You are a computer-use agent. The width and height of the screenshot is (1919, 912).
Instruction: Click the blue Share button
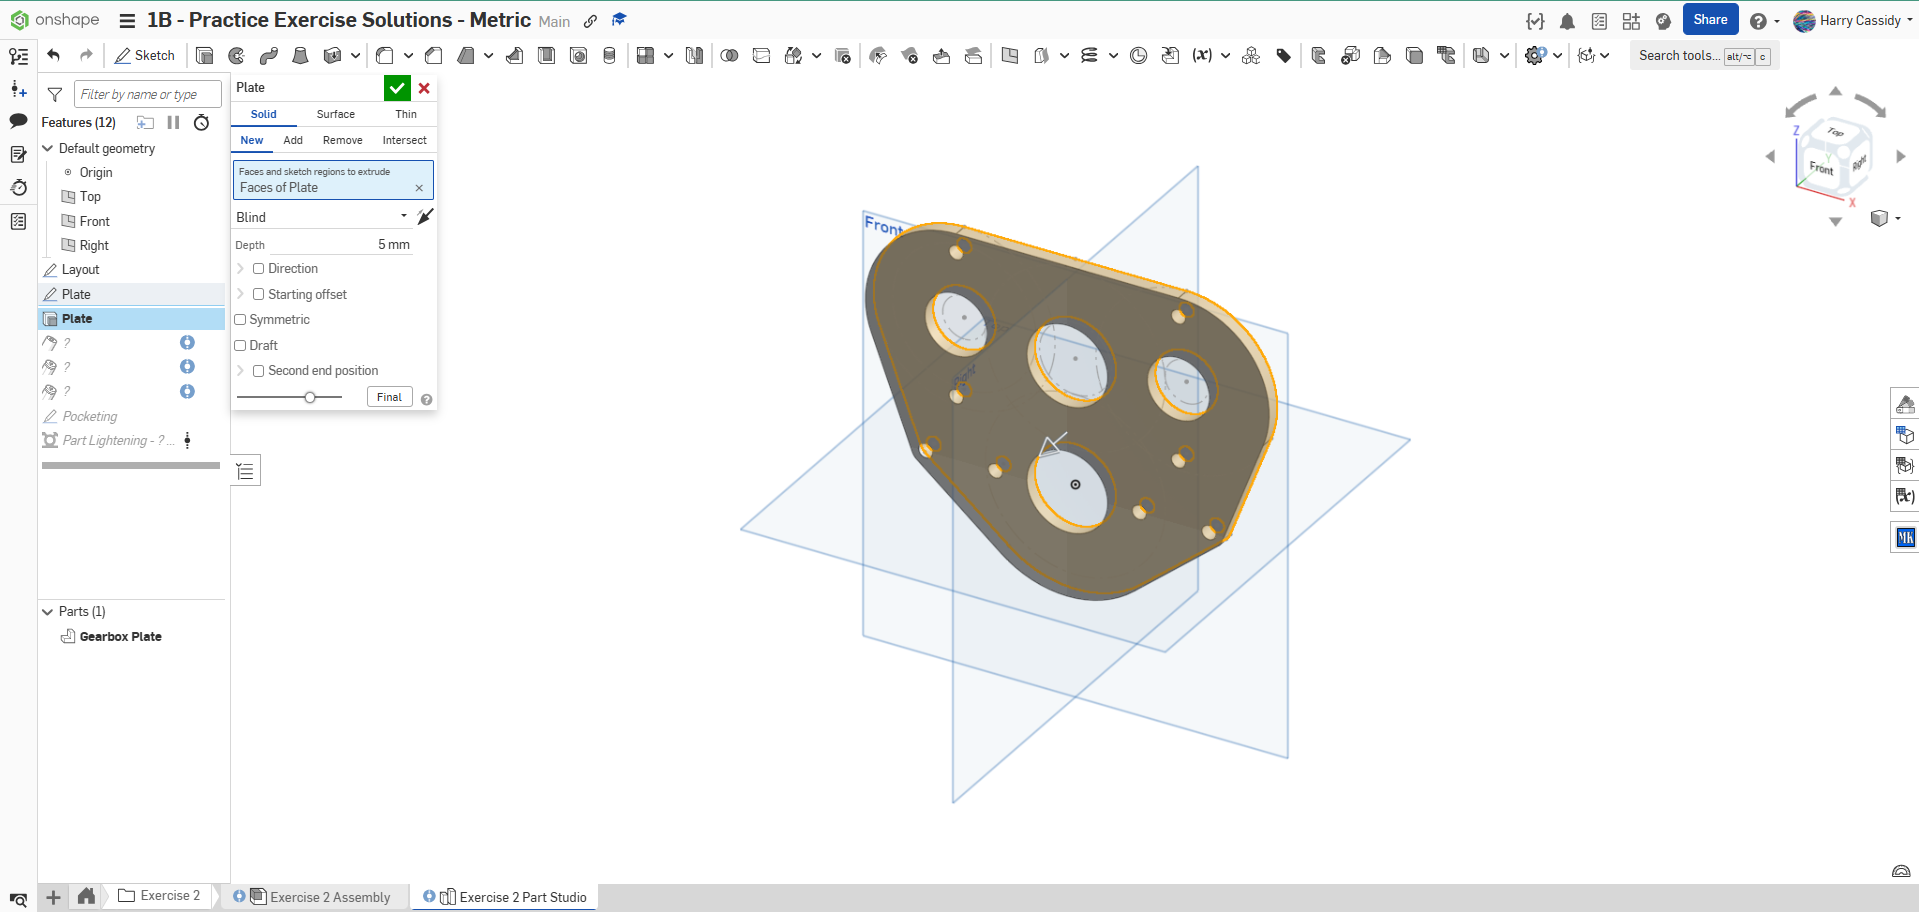1710,20
